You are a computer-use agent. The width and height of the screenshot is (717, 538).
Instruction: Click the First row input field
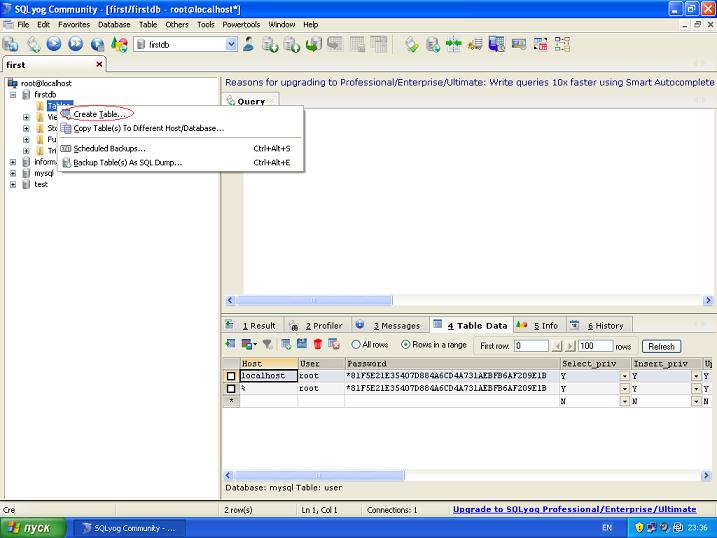click(531, 346)
